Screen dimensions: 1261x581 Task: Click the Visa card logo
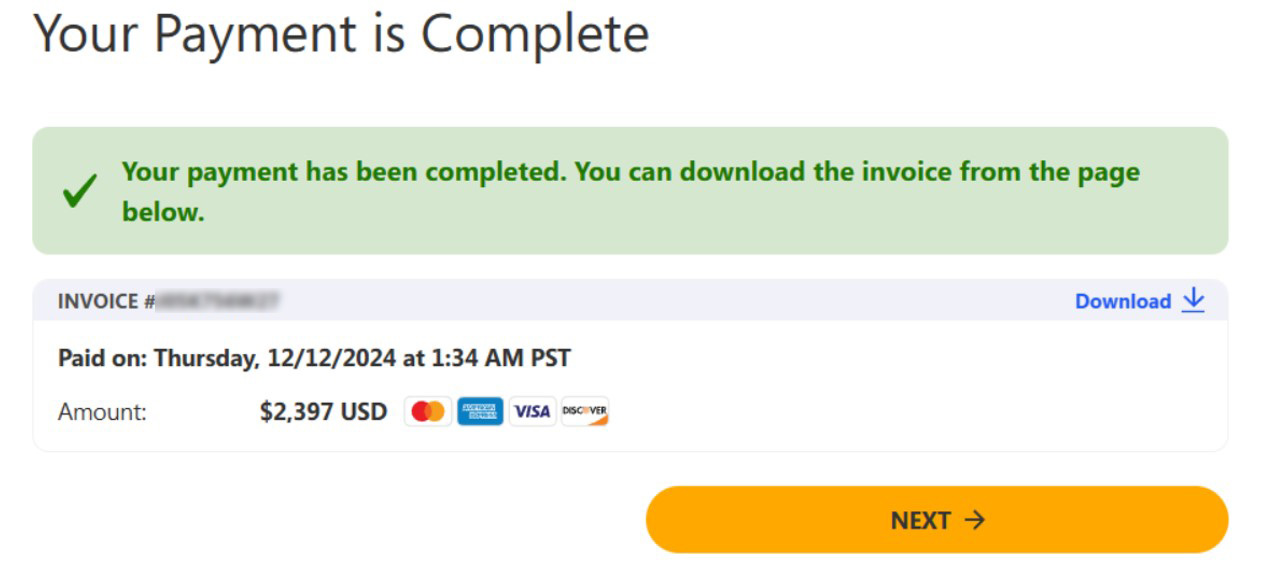[532, 411]
